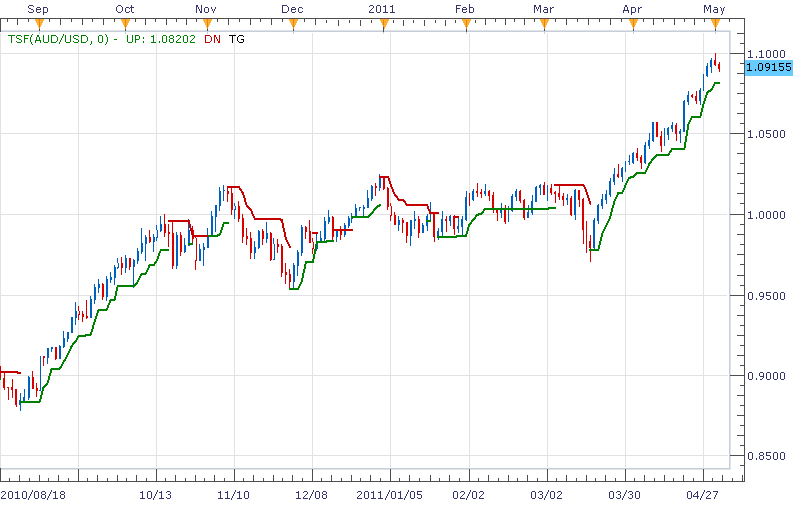Click the UP: 1.08202 value
Viewport: 801px width, 506px height.
161,39
